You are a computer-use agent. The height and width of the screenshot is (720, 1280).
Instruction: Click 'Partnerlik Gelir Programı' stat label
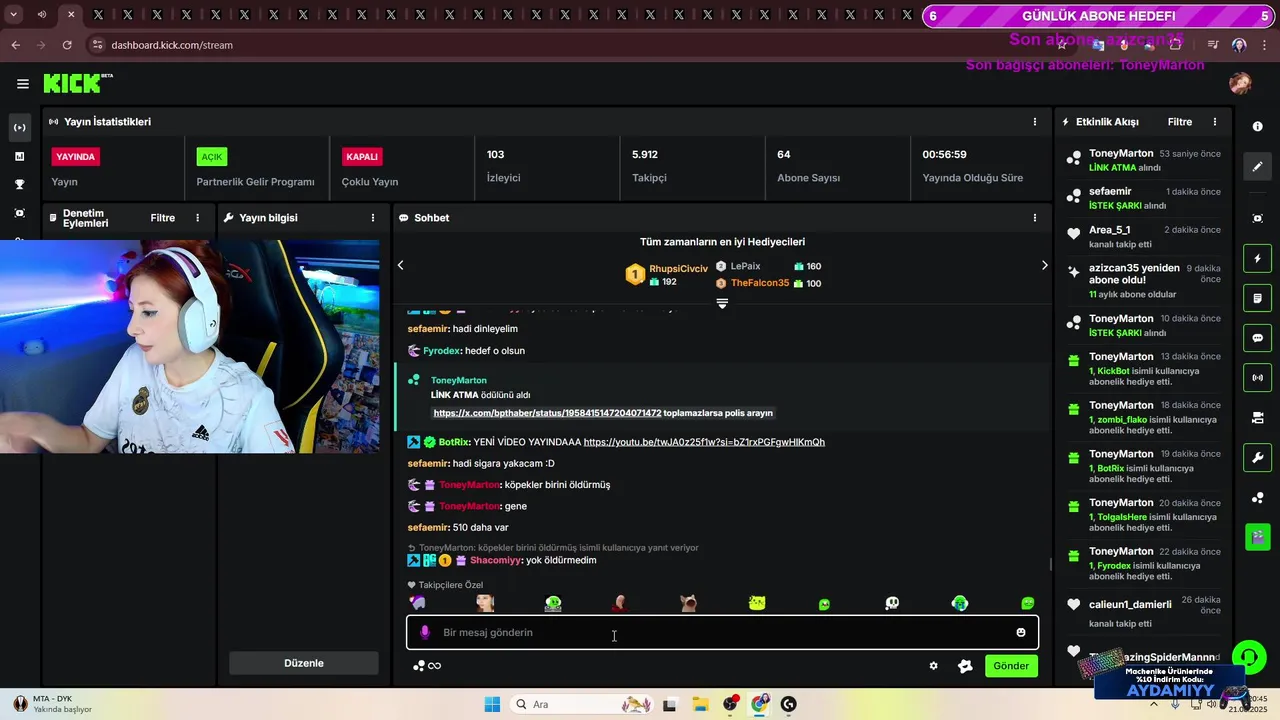click(255, 182)
